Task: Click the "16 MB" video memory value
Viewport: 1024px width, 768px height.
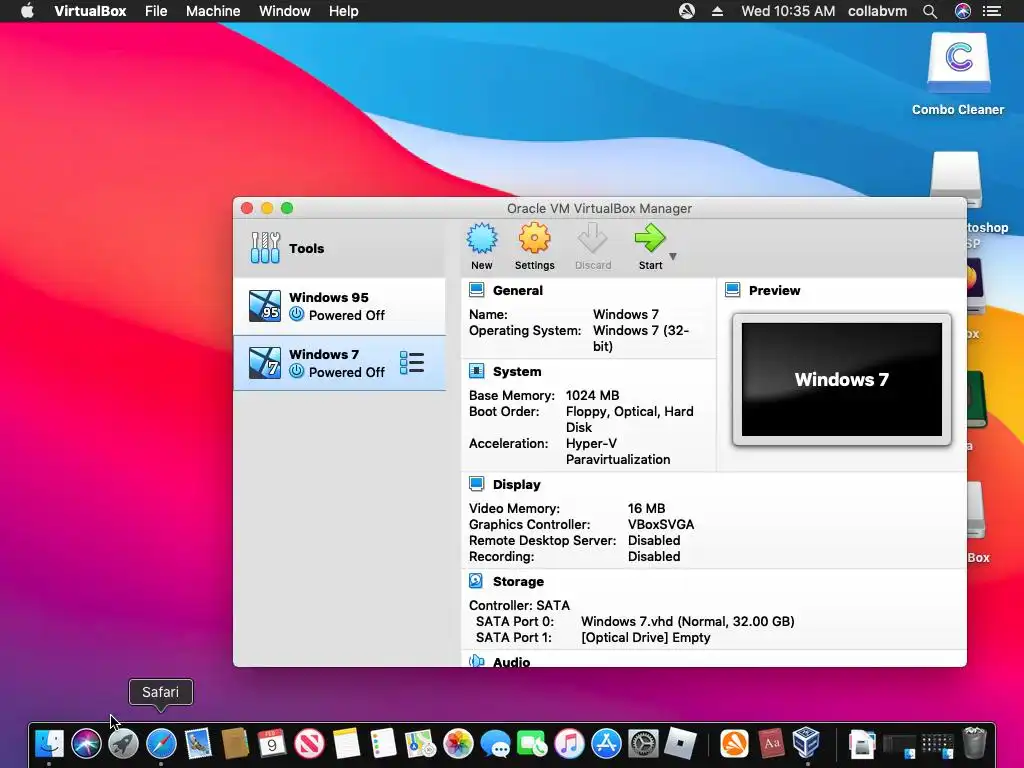Action: tap(647, 509)
